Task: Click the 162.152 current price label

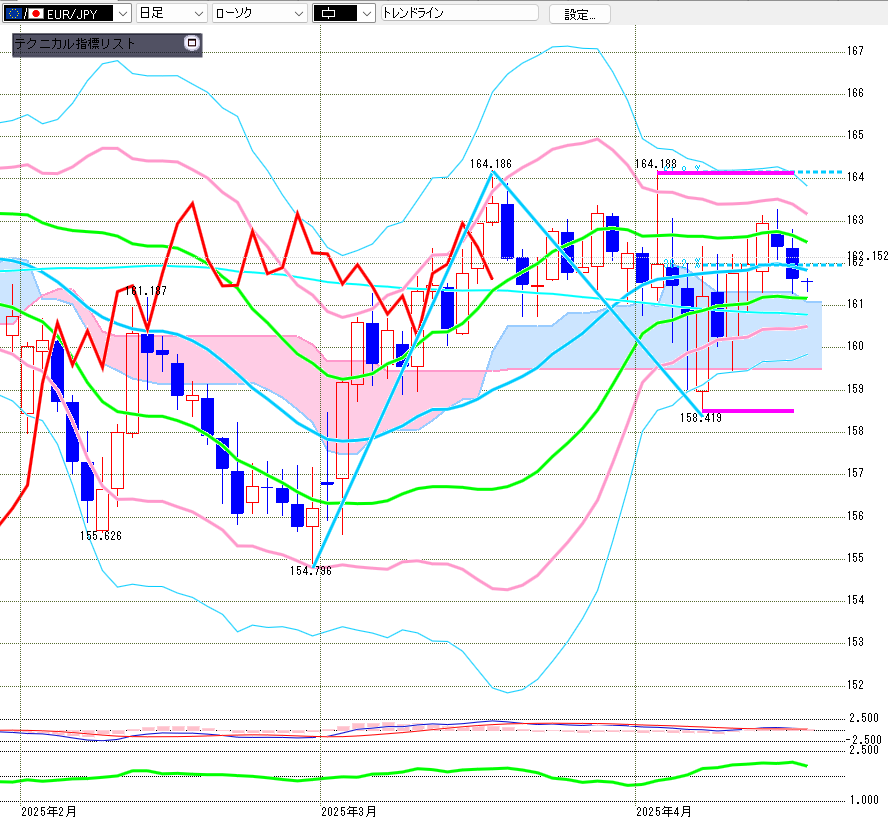Action: (867, 256)
